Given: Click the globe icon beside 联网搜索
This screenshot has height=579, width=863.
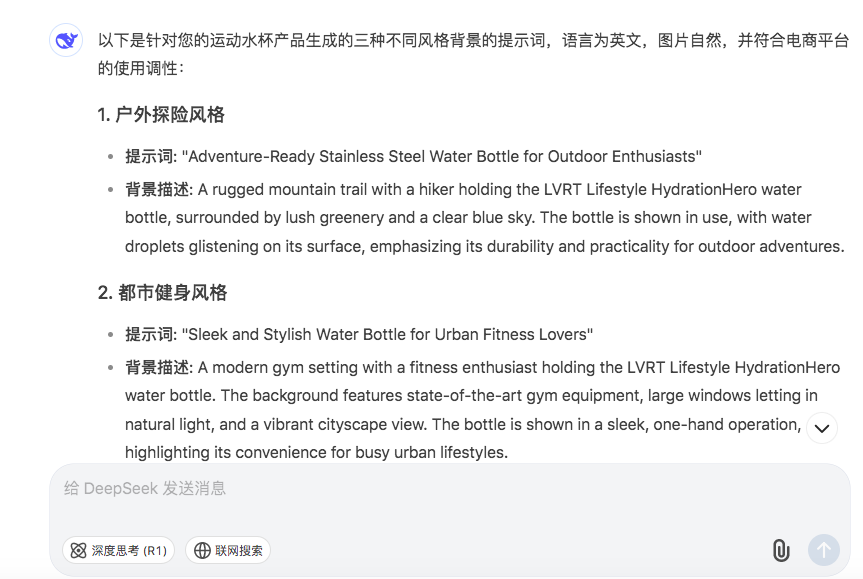Looking at the screenshot, I should (x=202, y=550).
